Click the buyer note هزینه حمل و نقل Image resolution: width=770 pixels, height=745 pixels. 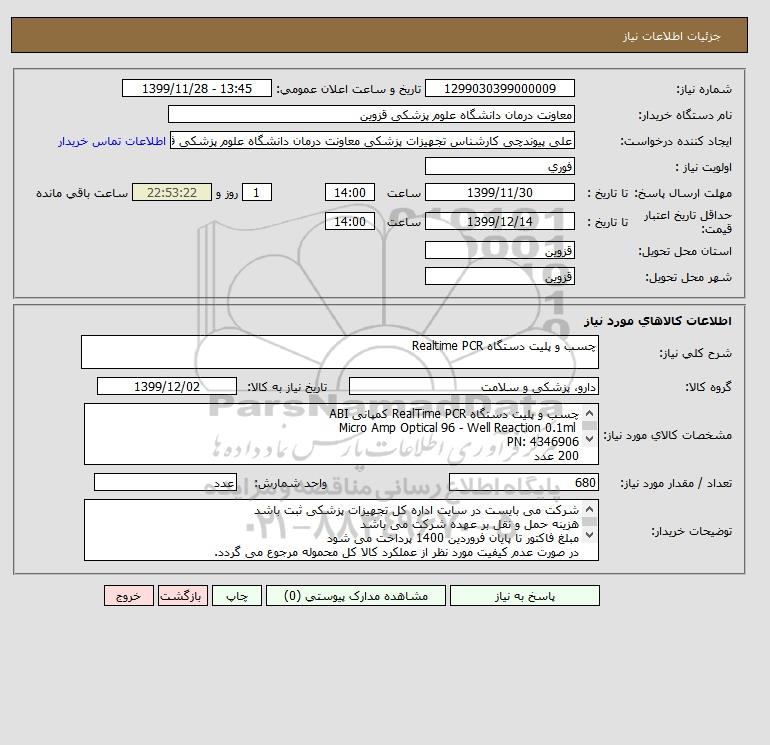pos(470,524)
